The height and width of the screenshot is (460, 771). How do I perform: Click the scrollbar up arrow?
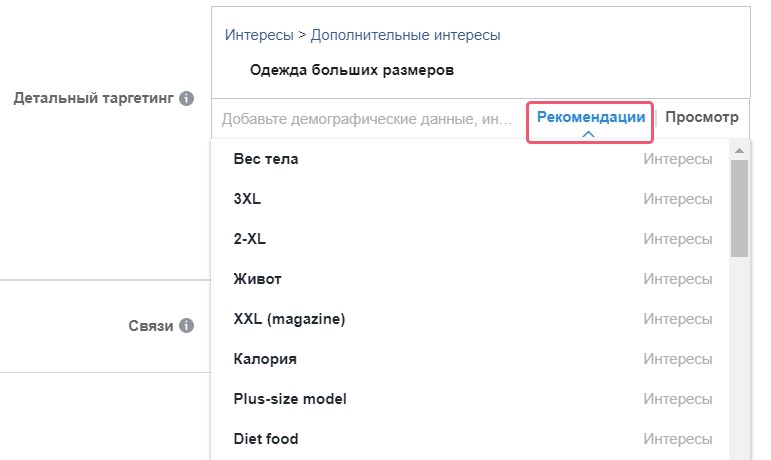[739, 151]
